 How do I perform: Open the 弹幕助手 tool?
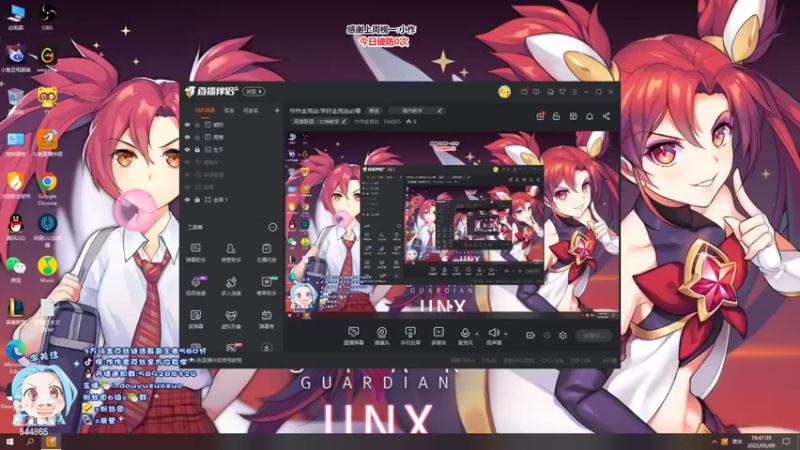[195, 252]
